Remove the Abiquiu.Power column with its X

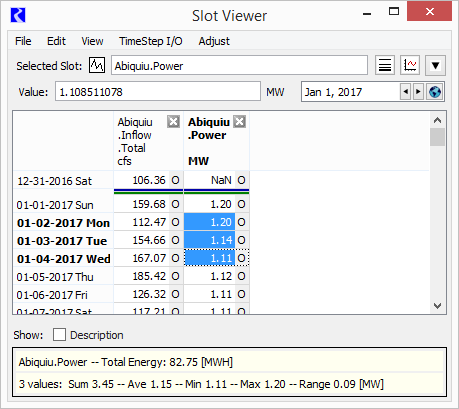[x=239, y=122]
